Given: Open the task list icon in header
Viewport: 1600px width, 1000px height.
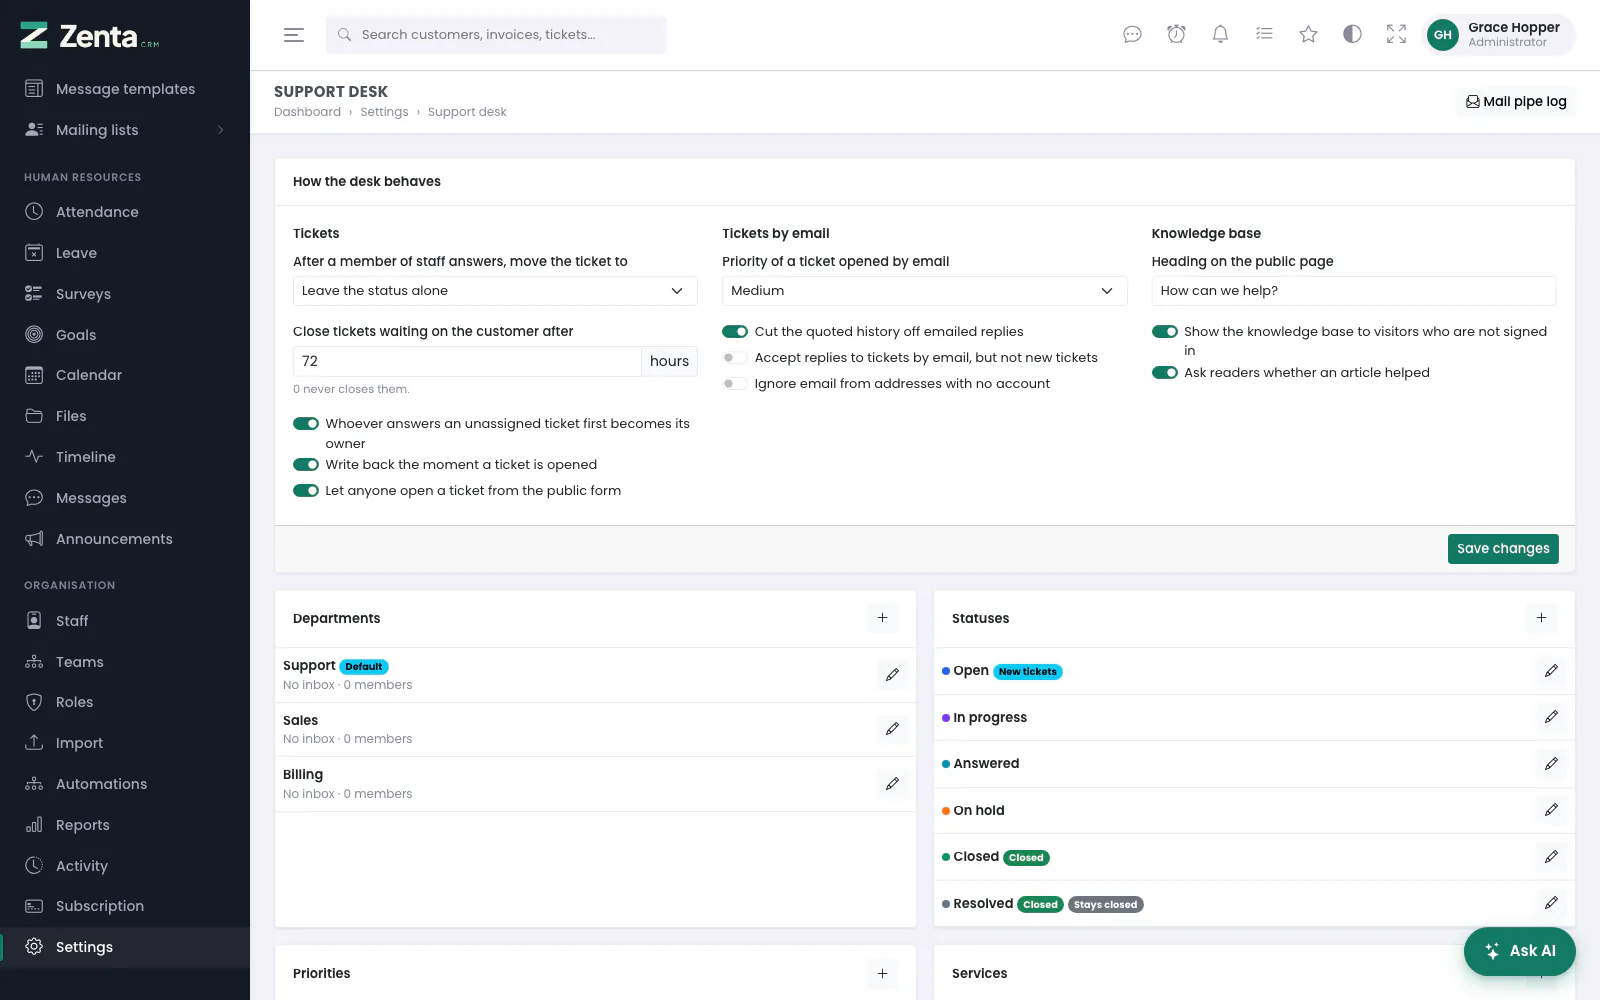Looking at the screenshot, I should tap(1264, 35).
